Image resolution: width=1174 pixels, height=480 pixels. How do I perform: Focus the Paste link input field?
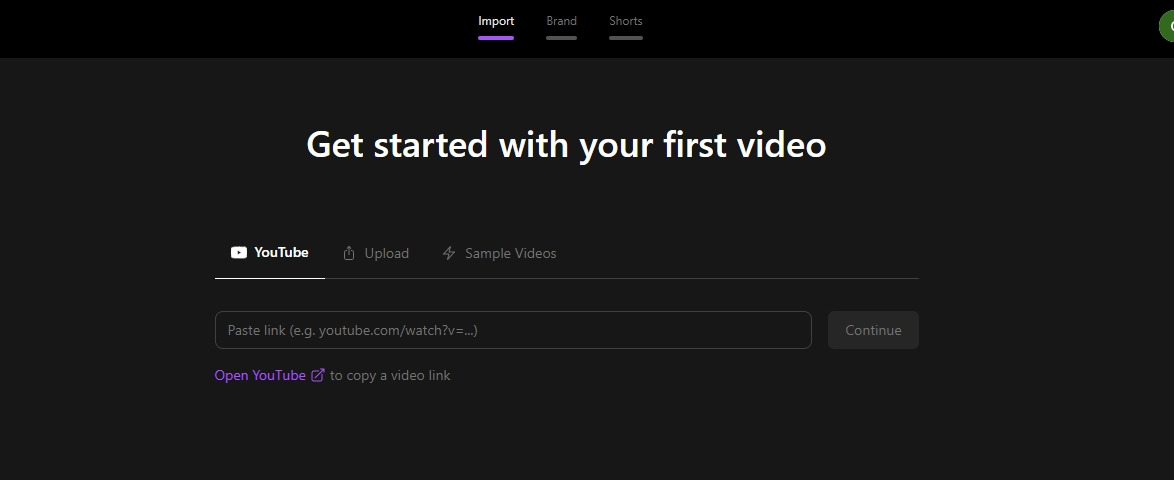pyautogui.click(x=513, y=330)
